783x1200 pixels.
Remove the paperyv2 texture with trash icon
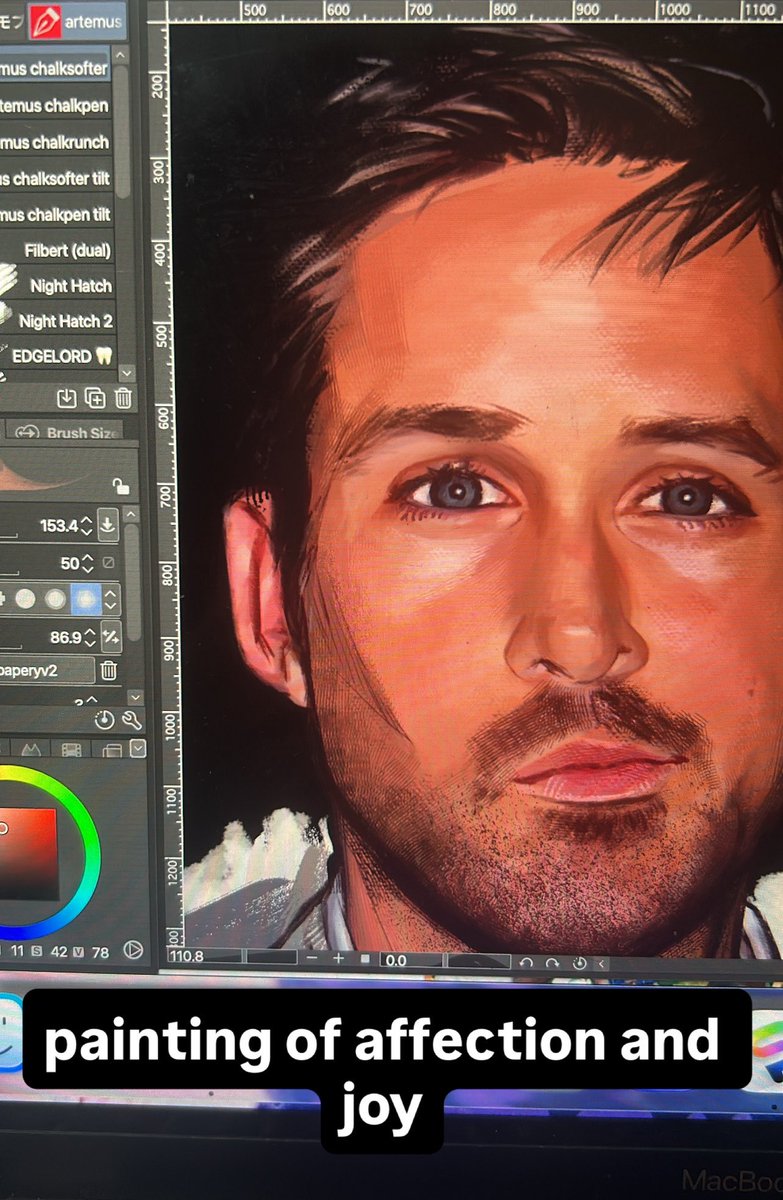[109, 671]
